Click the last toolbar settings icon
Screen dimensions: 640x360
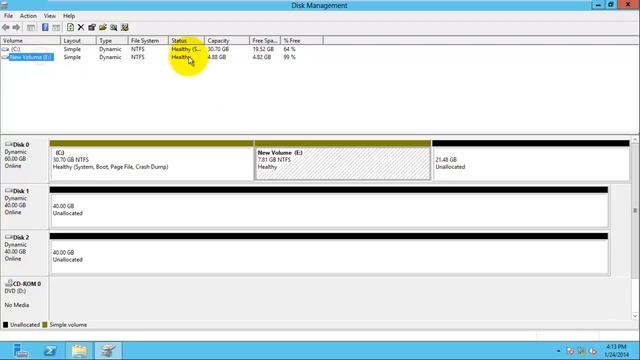(125, 27)
